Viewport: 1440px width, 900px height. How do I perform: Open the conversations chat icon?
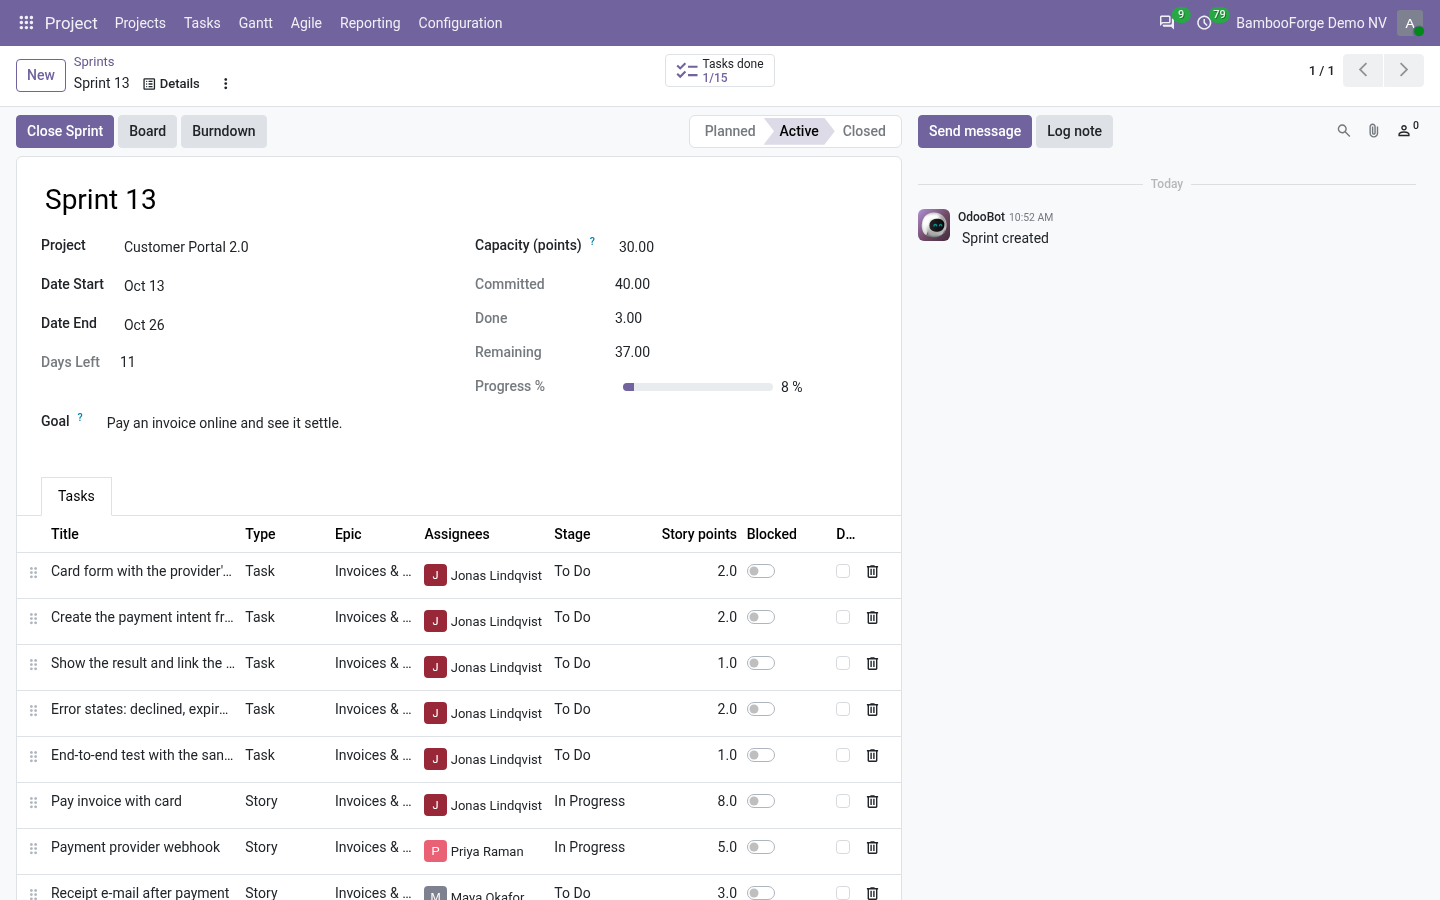pos(1167,22)
